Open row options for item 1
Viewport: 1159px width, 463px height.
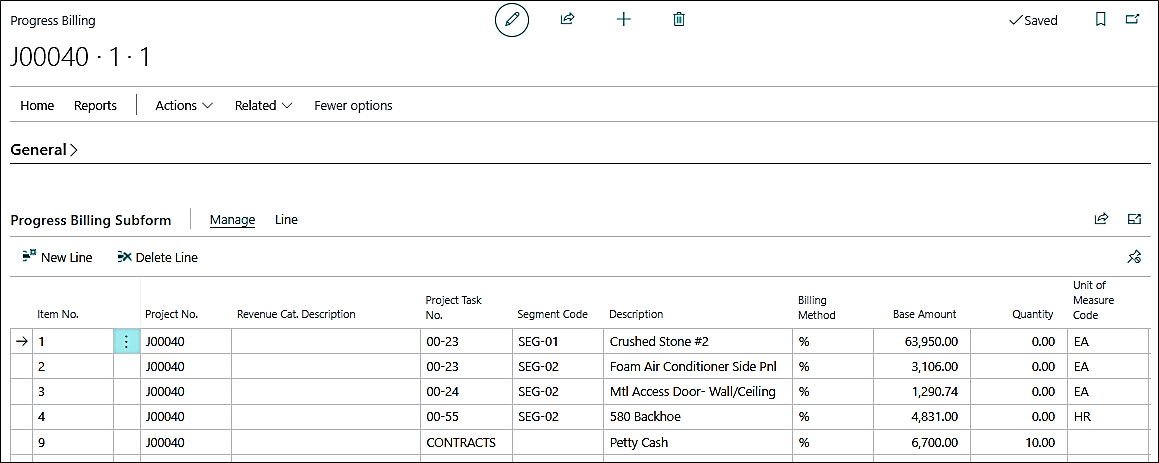[126, 341]
